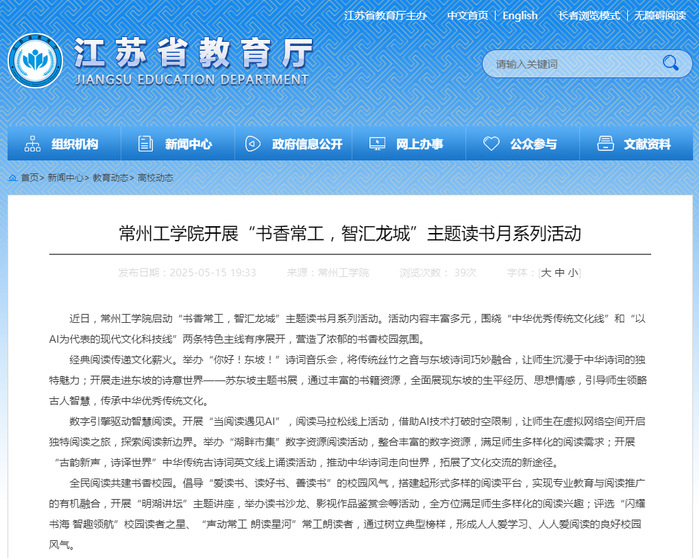Click the paragraph starting 全民阅读共建书香校园
This screenshot has height=558, width=699.
348,513
